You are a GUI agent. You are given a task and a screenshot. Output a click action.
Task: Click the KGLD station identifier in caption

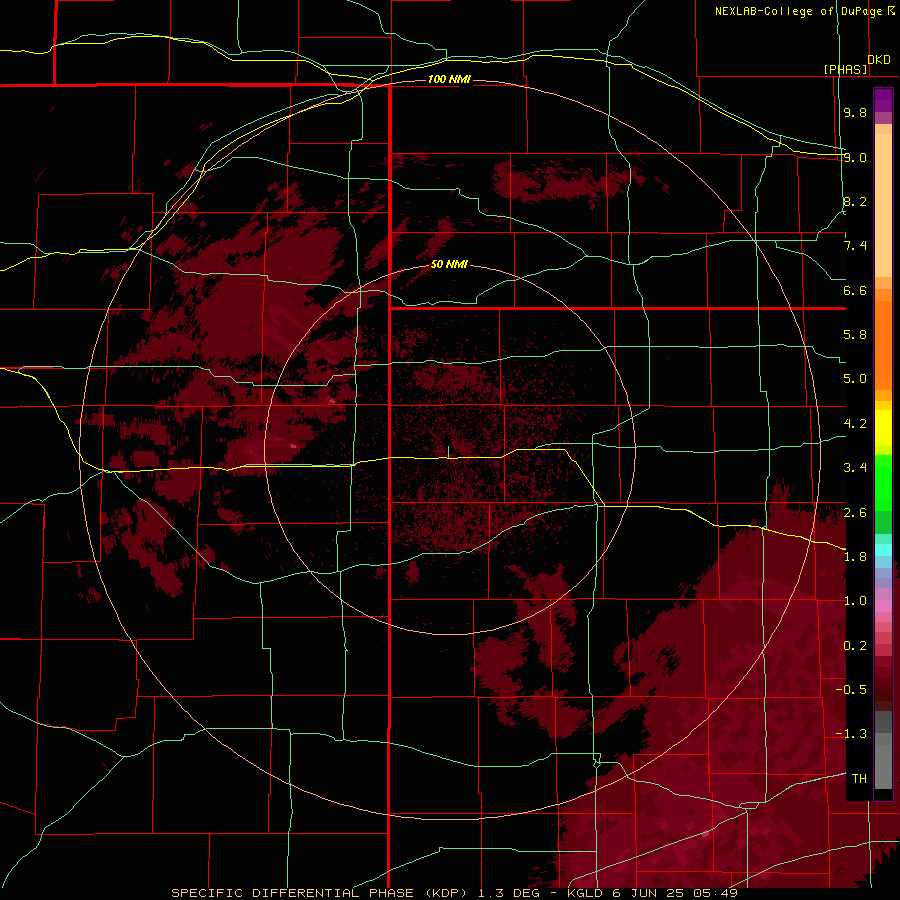click(x=585, y=893)
